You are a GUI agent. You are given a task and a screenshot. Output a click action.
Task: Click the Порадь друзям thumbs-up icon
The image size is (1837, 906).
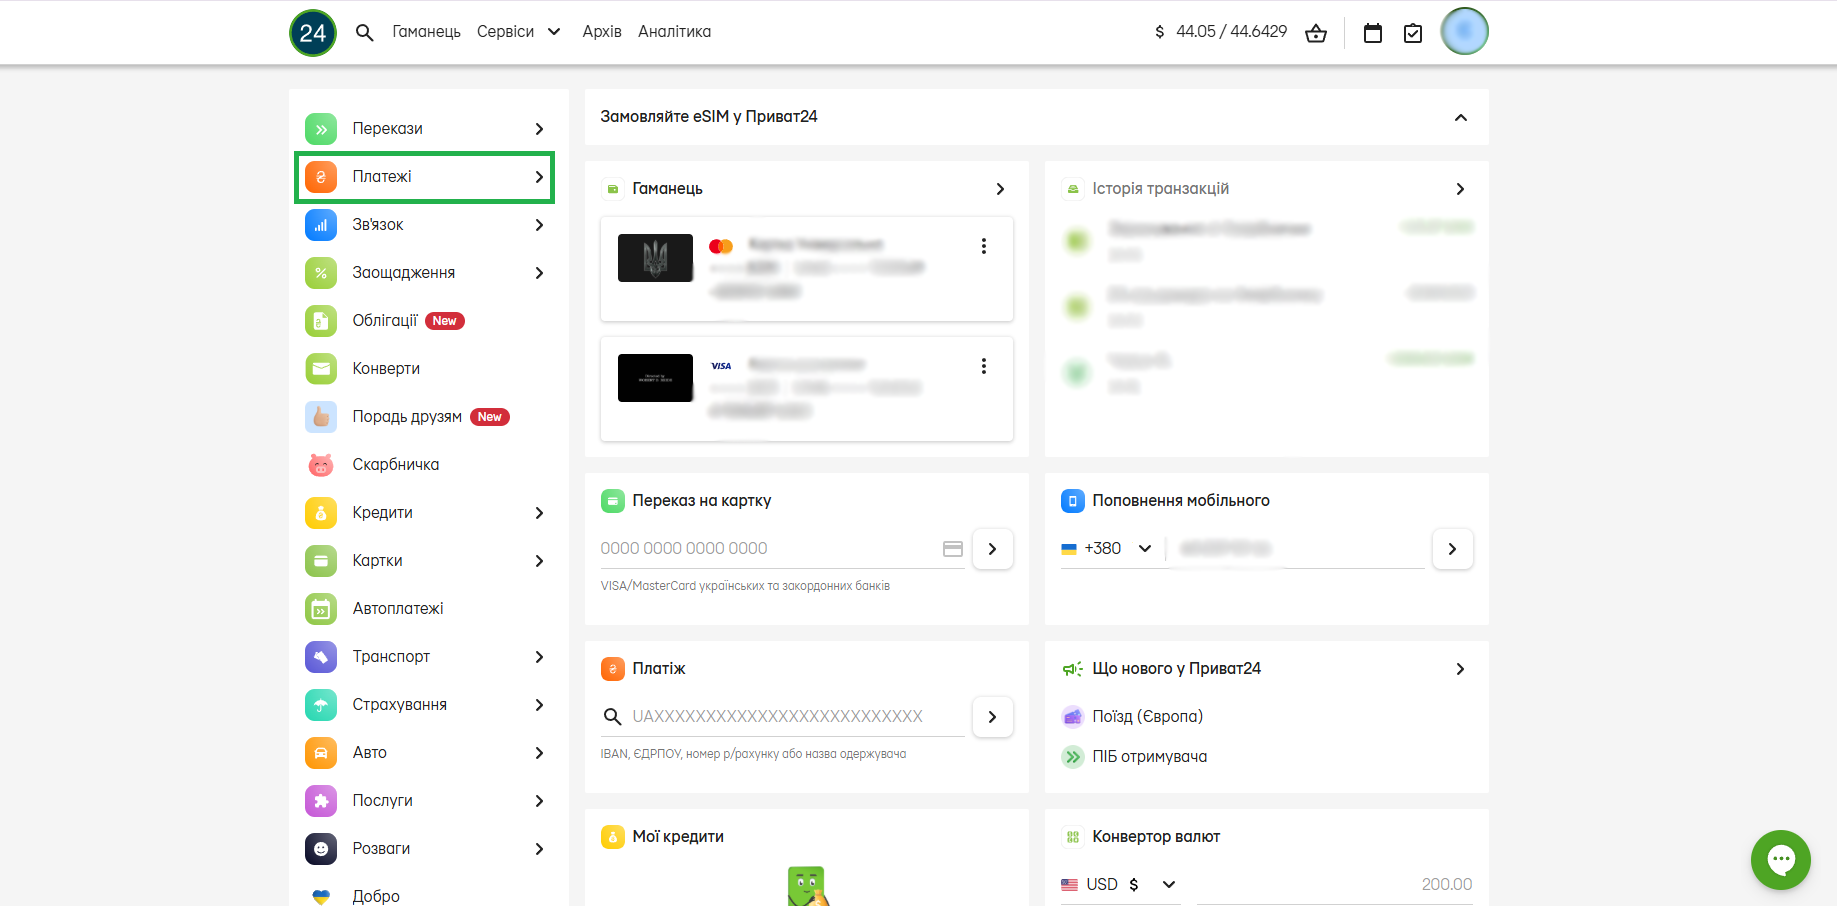pos(321,417)
